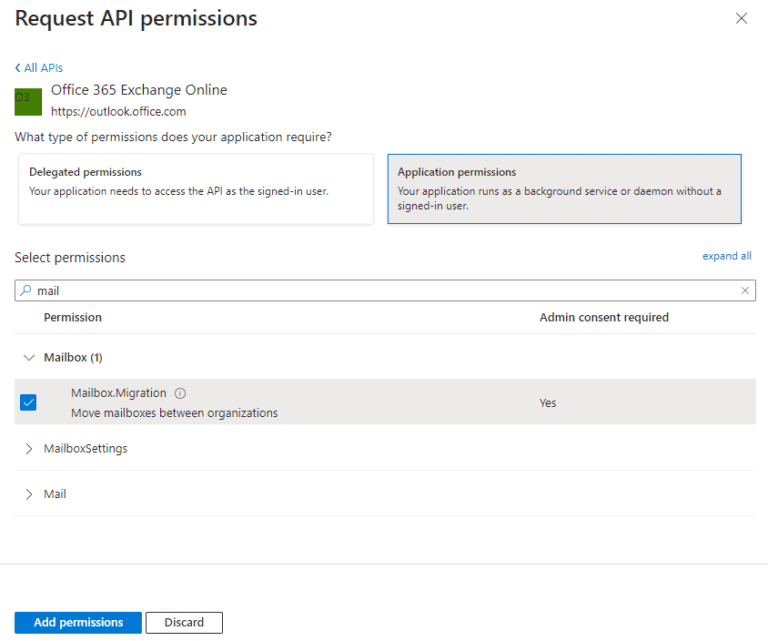
Task: Click the MailboxSettings group label
Action: [86, 449]
